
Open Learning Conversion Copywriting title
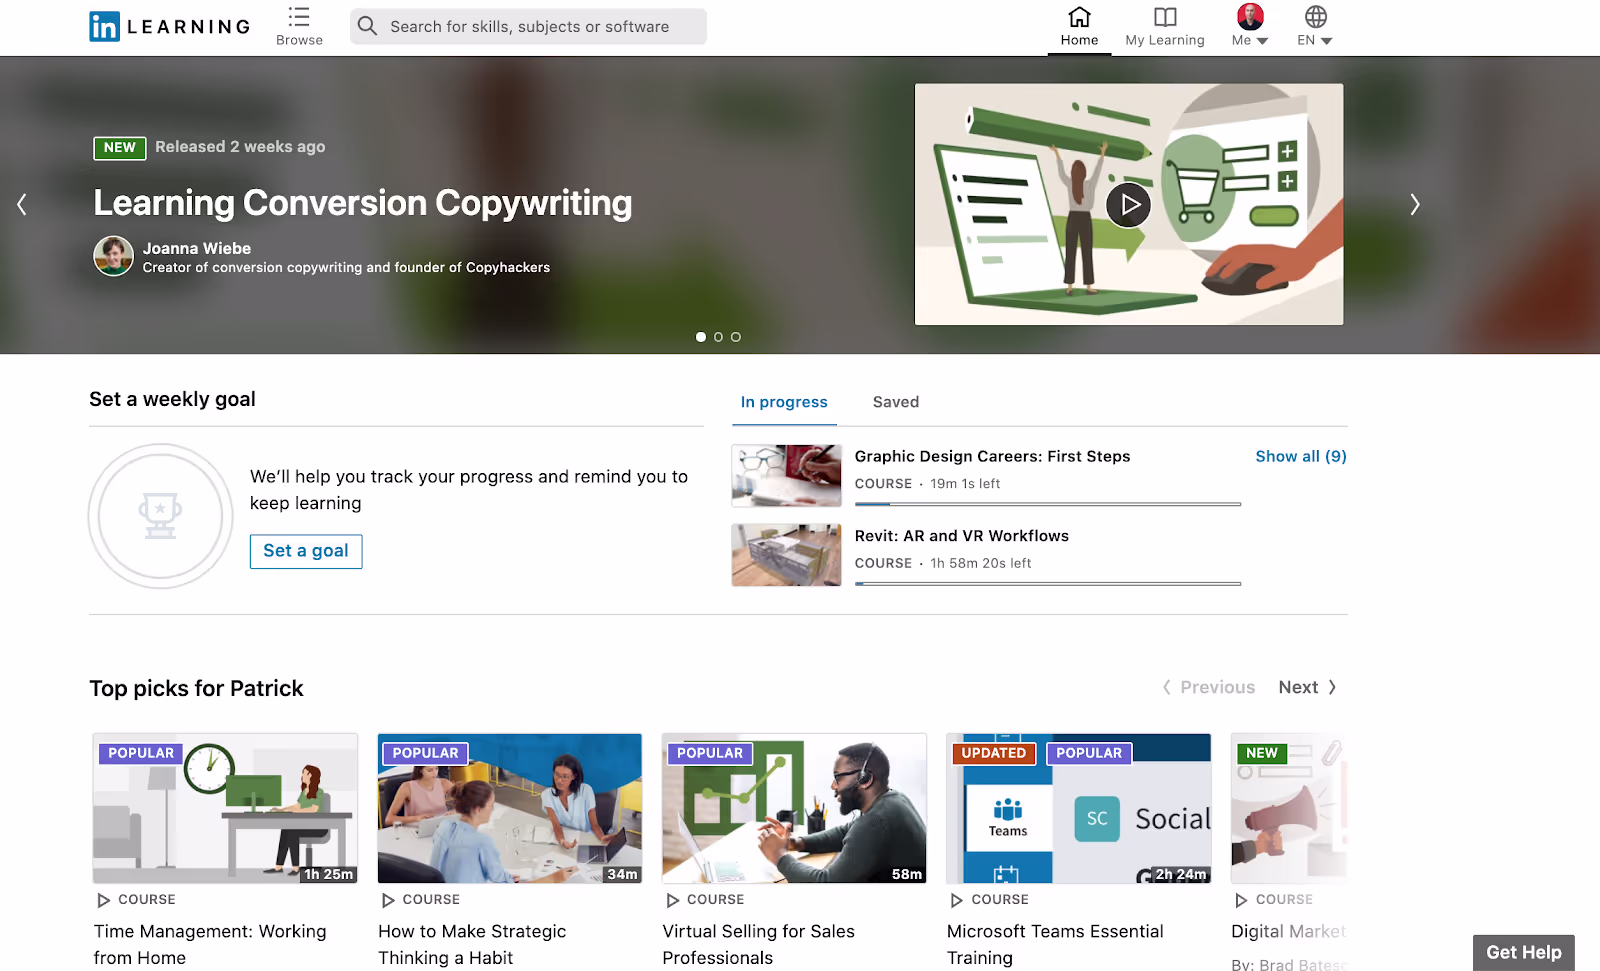(x=363, y=203)
